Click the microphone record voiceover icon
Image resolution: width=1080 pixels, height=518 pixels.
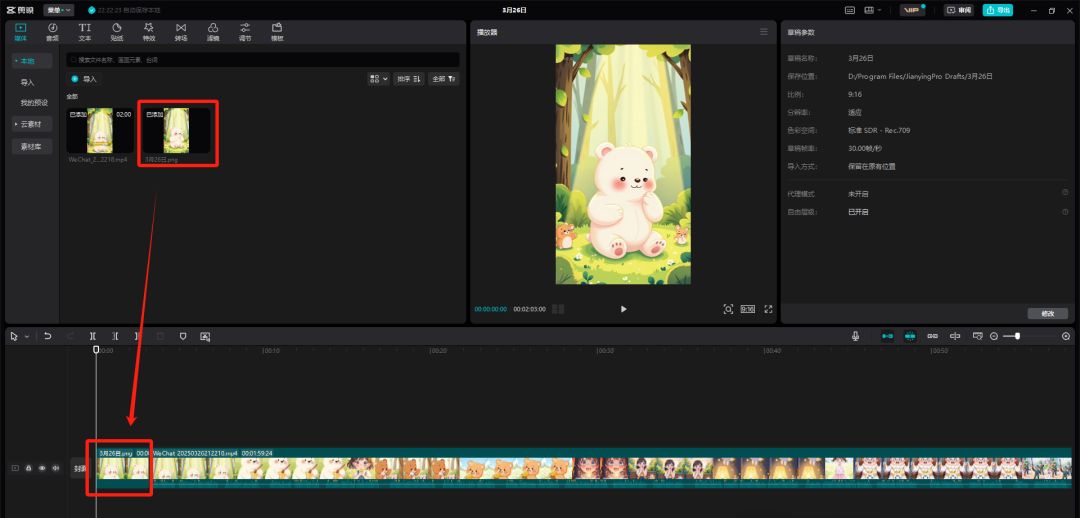856,336
